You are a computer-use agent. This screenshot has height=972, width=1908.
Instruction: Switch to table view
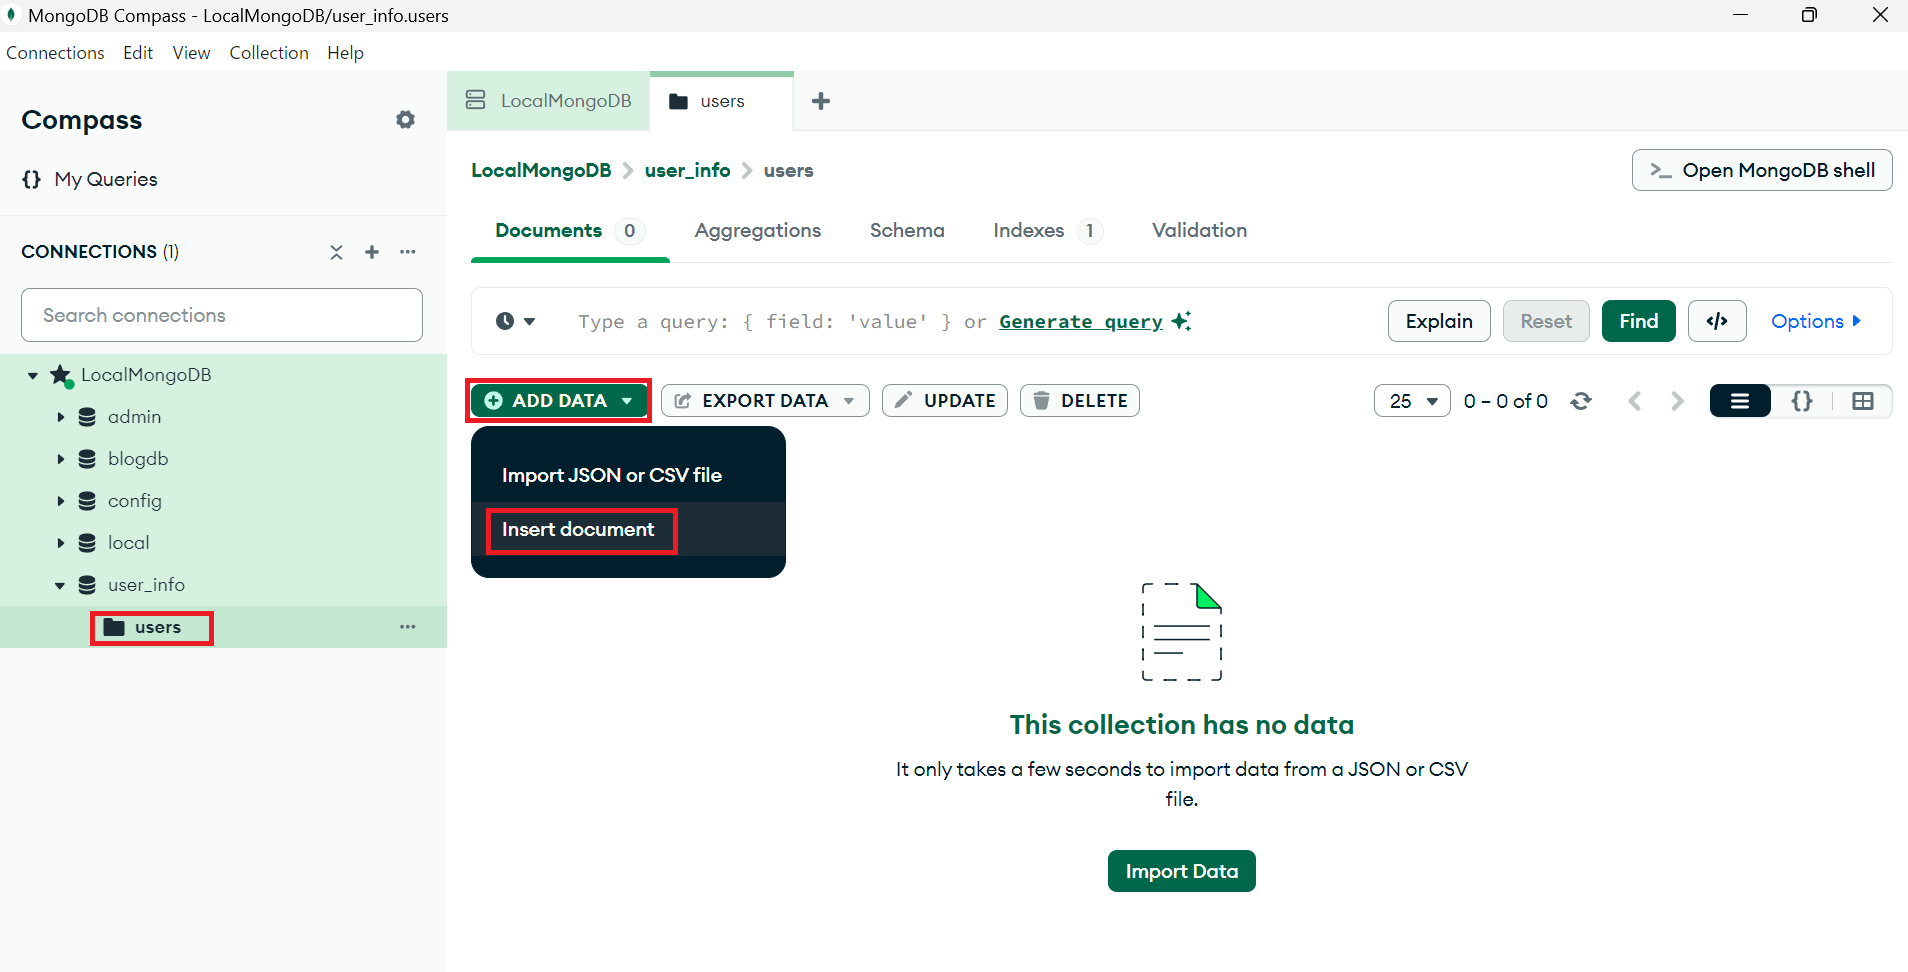tap(1863, 401)
